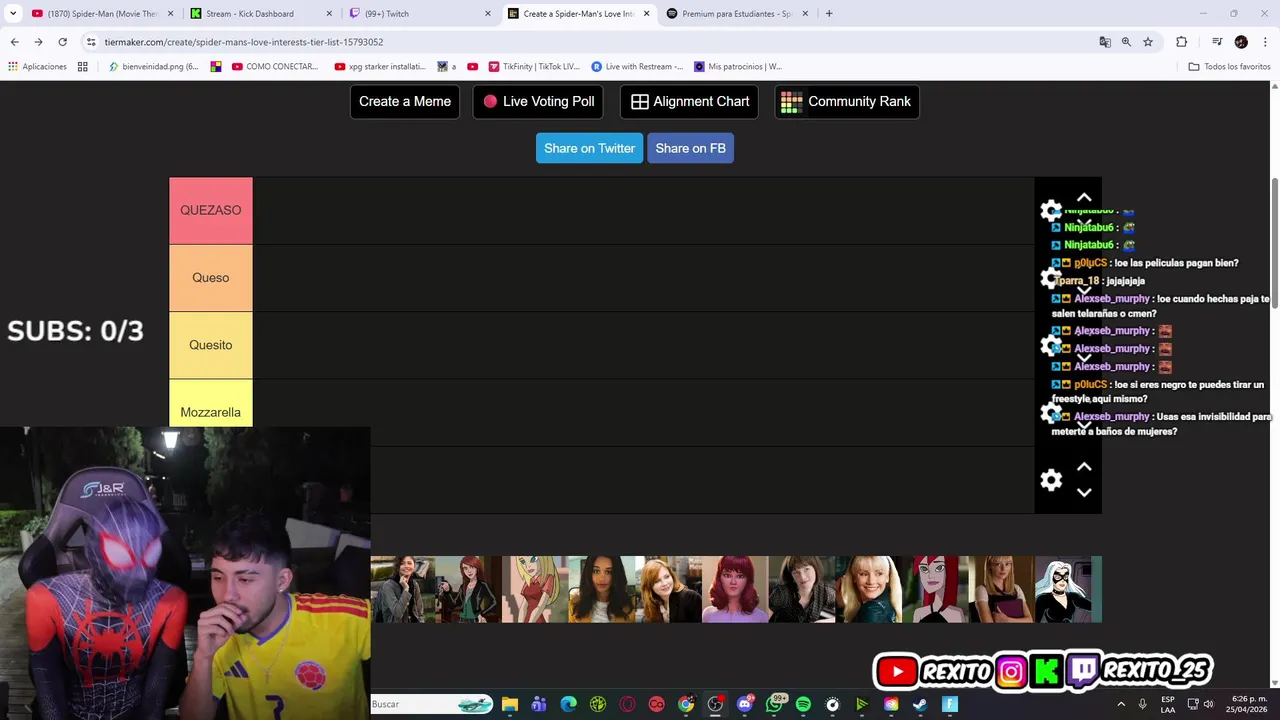Viewport: 1280px width, 720px height.
Task: Open File Explorer from the taskbar
Action: 510,704
